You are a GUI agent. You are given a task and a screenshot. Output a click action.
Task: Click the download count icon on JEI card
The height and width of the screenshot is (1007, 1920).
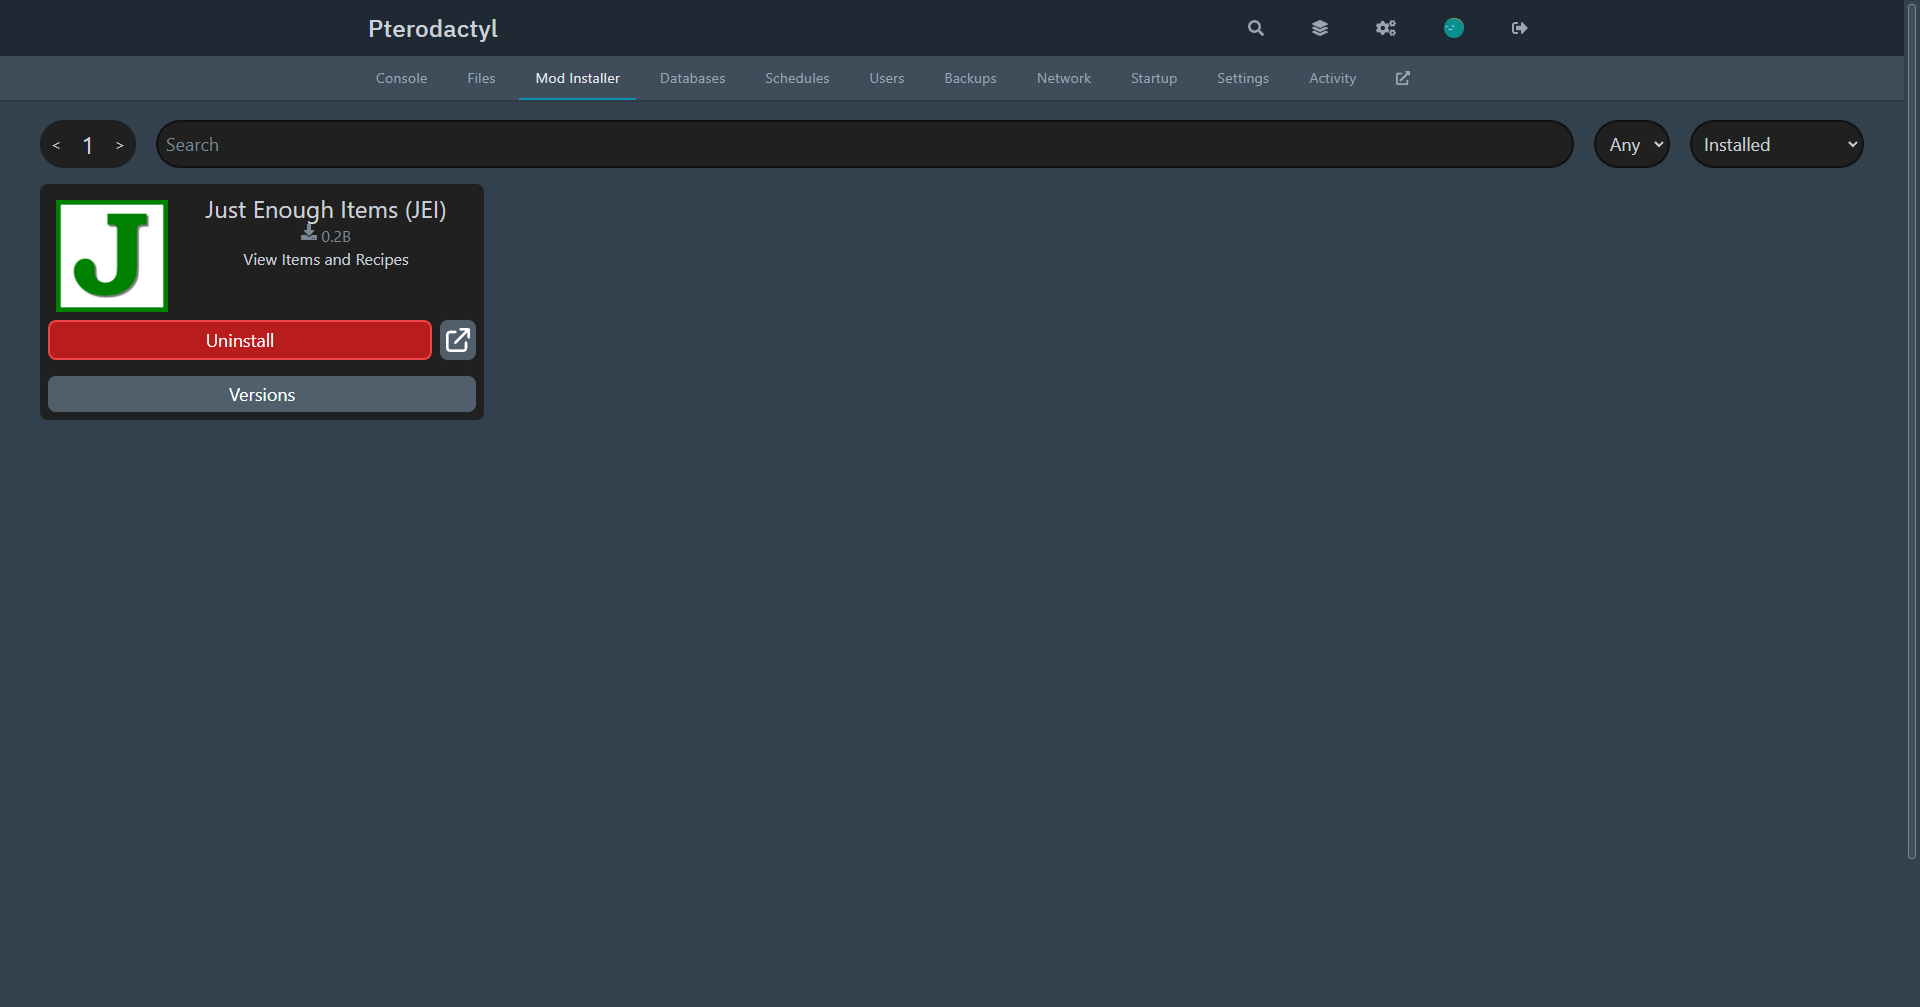click(x=308, y=232)
